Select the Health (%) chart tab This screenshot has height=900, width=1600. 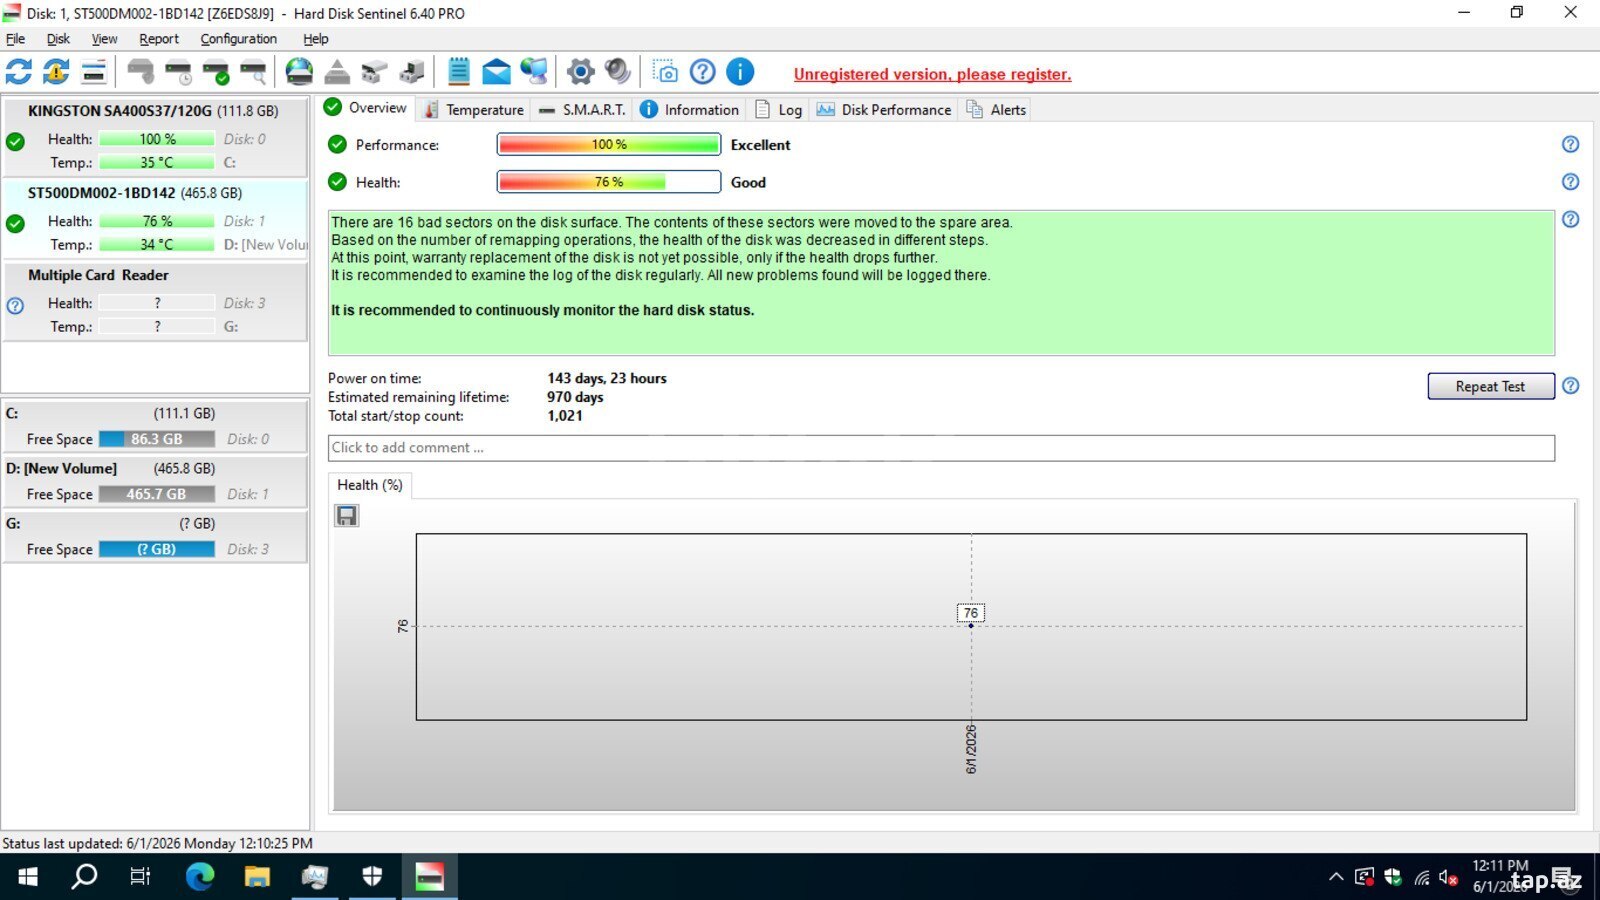pos(370,485)
